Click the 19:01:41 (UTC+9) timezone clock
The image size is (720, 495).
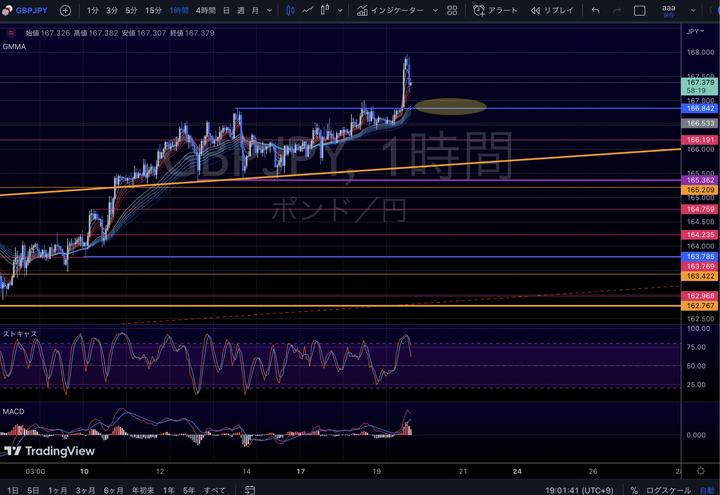click(579, 490)
